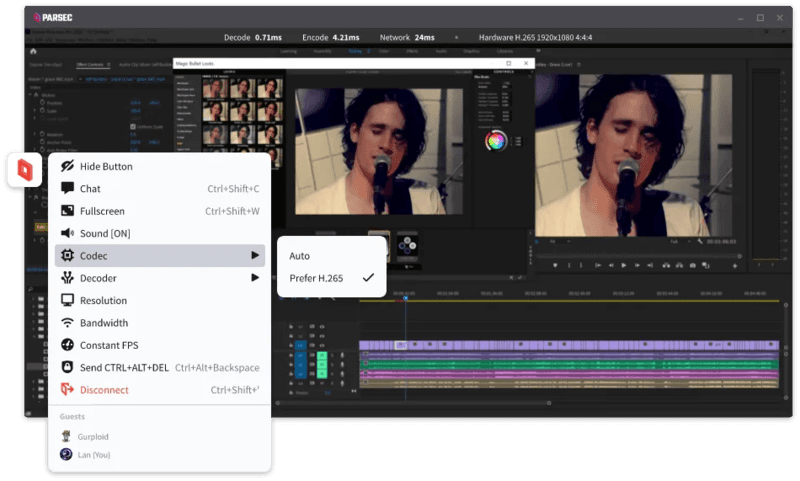This screenshot has height=481, width=800.
Task: Click the Hide Button menu entry
Action: point(160,166)
